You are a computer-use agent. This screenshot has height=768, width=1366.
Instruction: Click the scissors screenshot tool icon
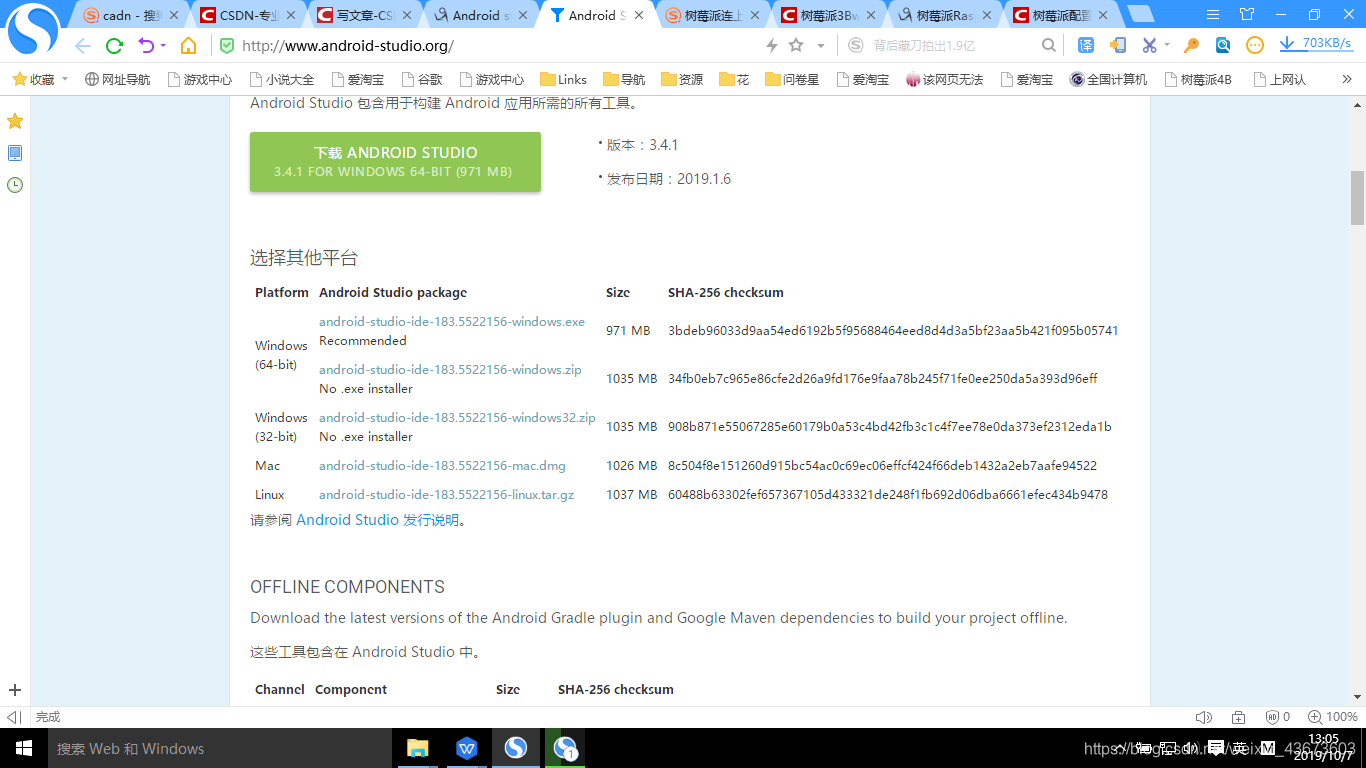pyautogui.click(x=1149, y=46)
